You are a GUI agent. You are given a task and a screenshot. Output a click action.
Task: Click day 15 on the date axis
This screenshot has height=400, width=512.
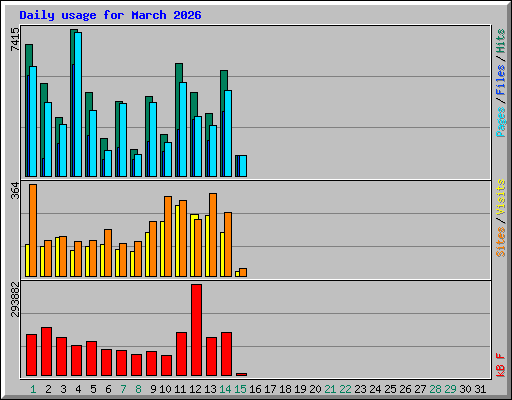(240, 389)
